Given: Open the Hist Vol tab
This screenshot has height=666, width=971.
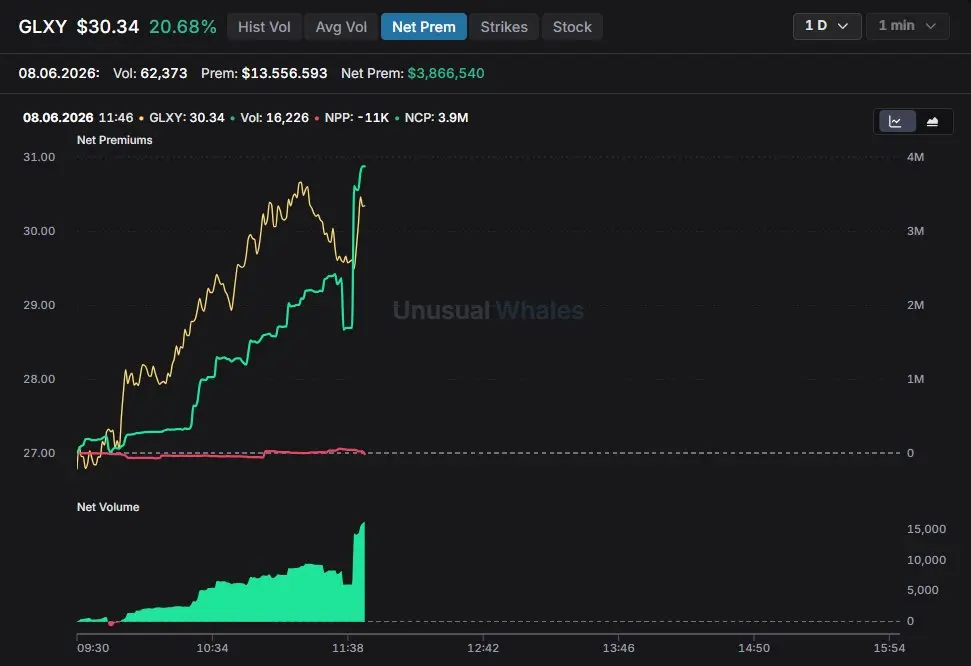Looking at the screenshot, I should click(264, 27).
